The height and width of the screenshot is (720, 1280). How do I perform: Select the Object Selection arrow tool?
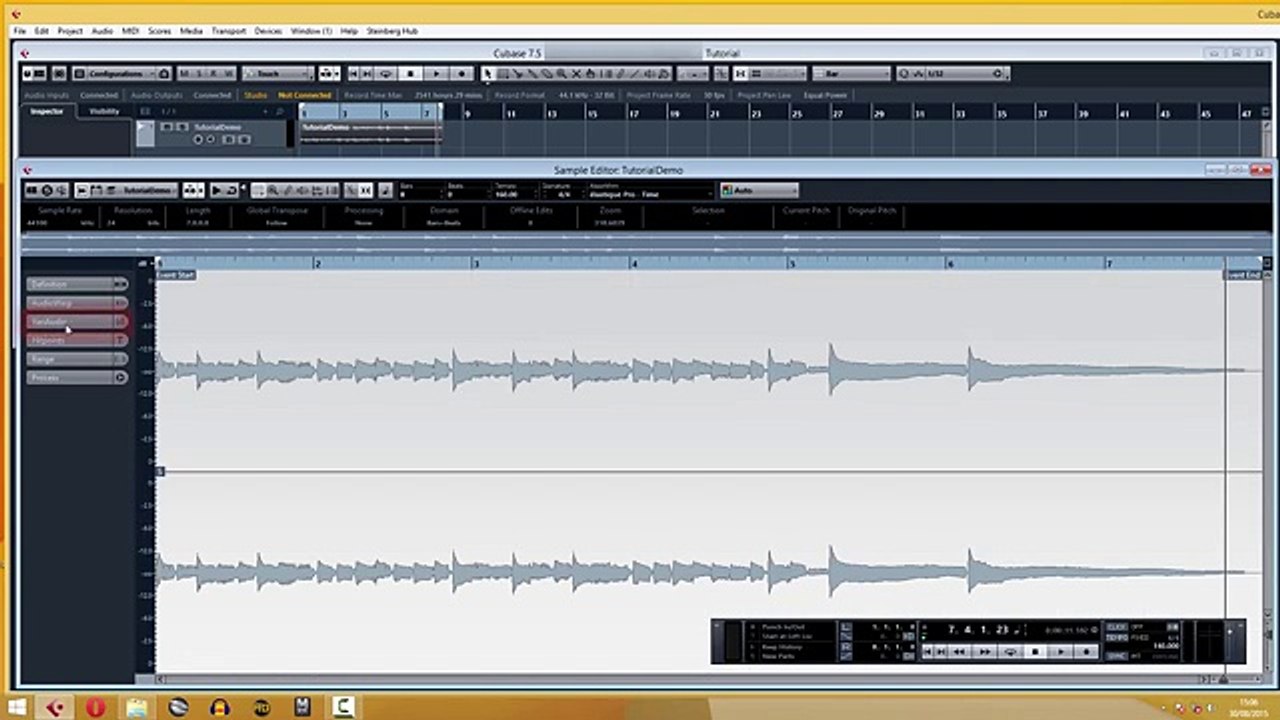click(x=488, y=73)
